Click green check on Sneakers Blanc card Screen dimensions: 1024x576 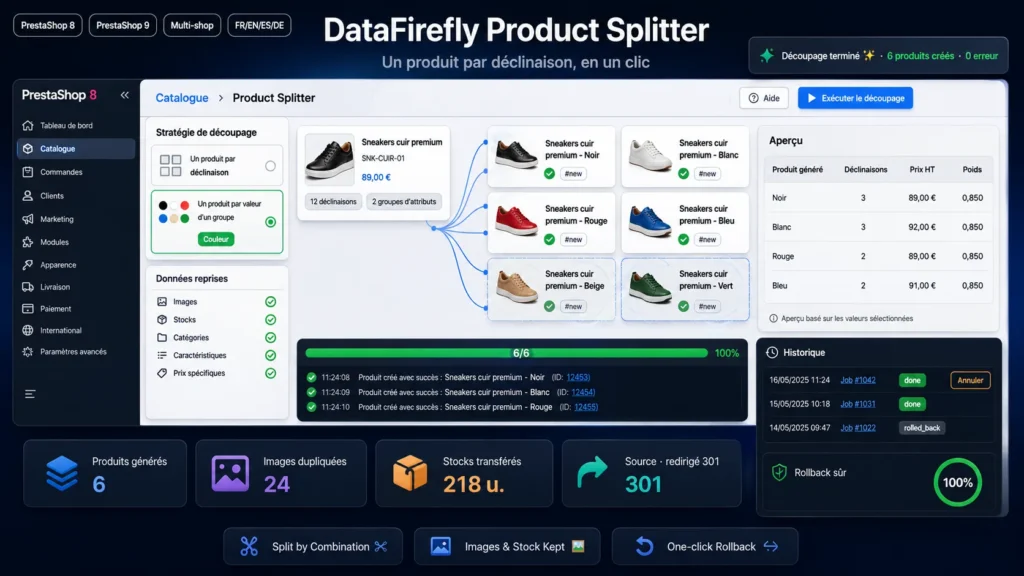(683, 174)
